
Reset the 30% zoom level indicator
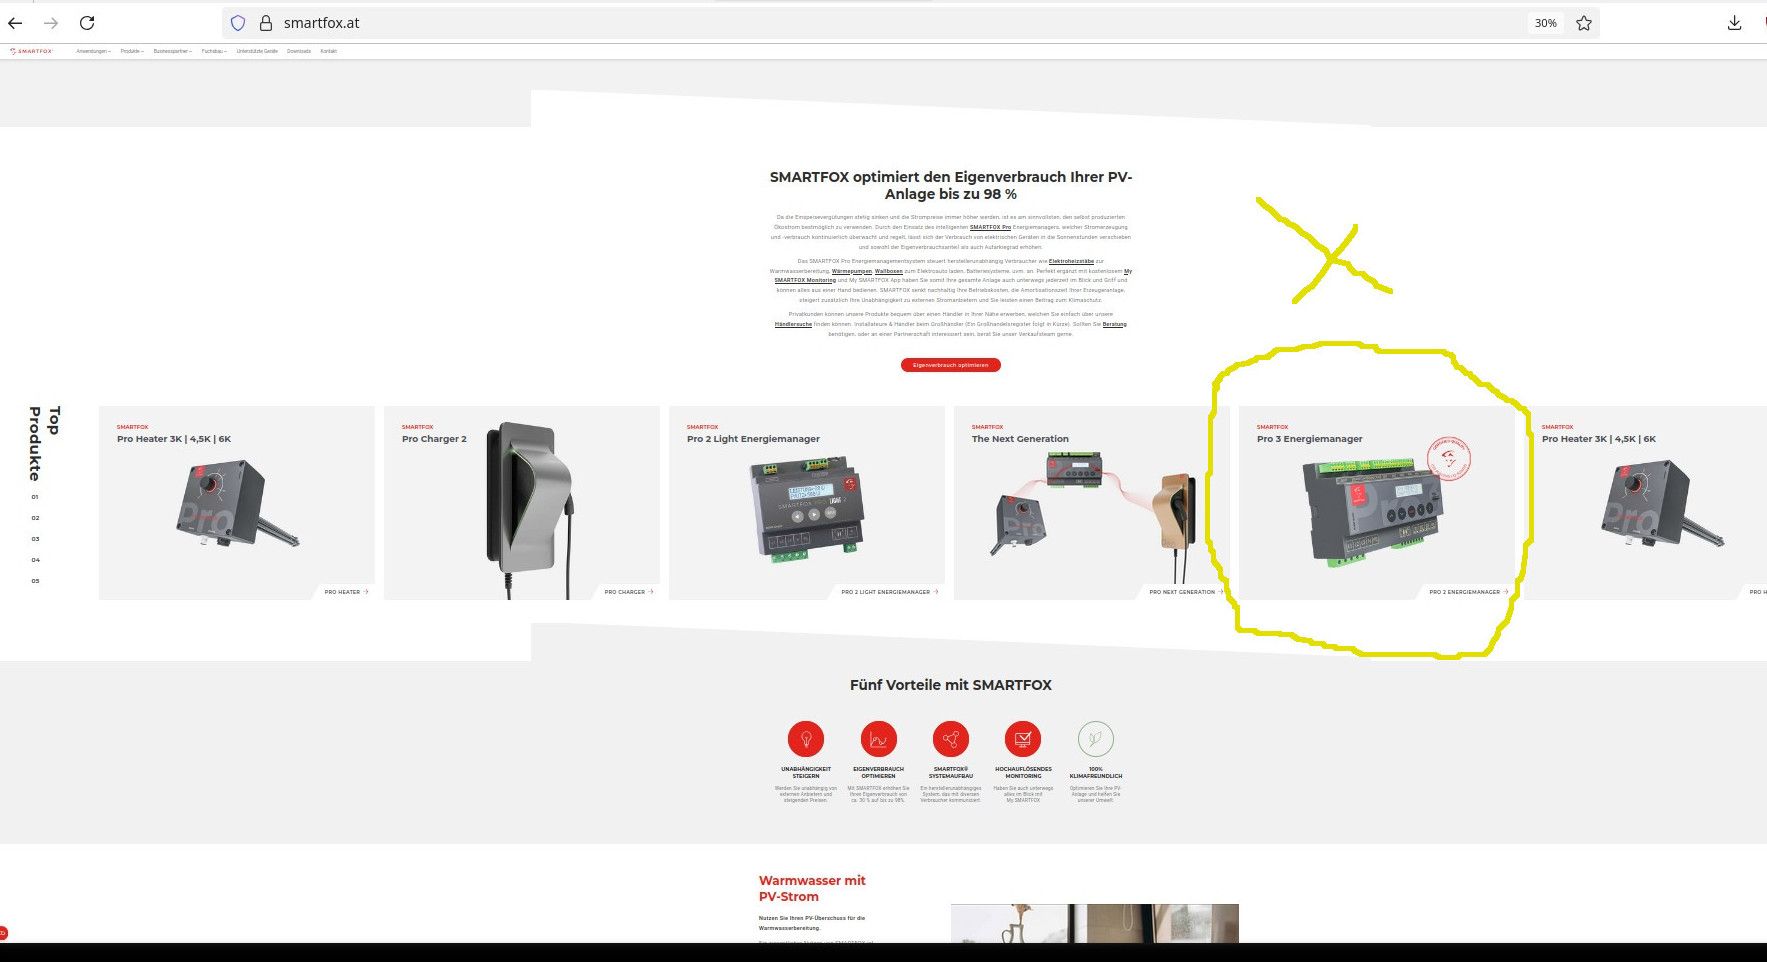coord(1546,23)
